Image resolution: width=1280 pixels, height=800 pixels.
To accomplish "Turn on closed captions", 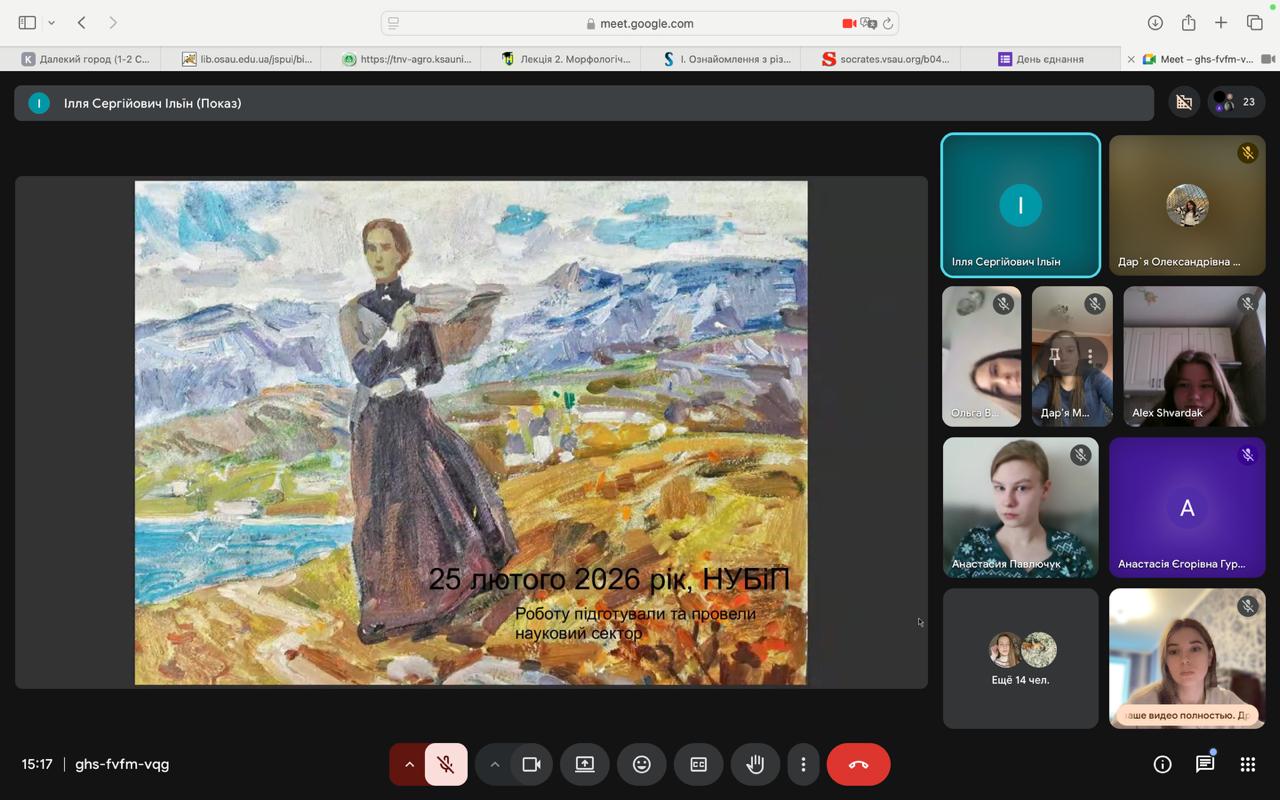I will click(x=698, y=765).
